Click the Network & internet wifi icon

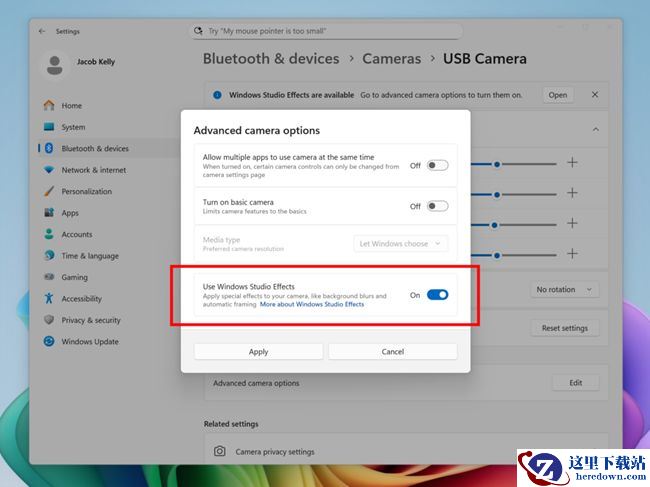pyautogui.click(x=49, y=170)
